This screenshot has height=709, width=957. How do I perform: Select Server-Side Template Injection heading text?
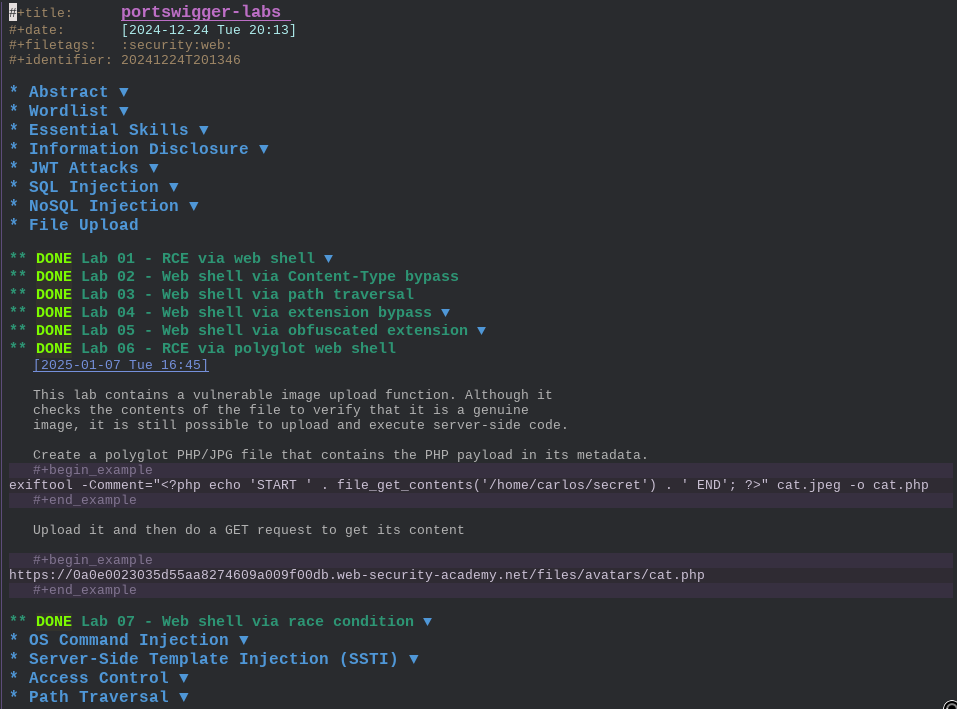pos(214,659)
